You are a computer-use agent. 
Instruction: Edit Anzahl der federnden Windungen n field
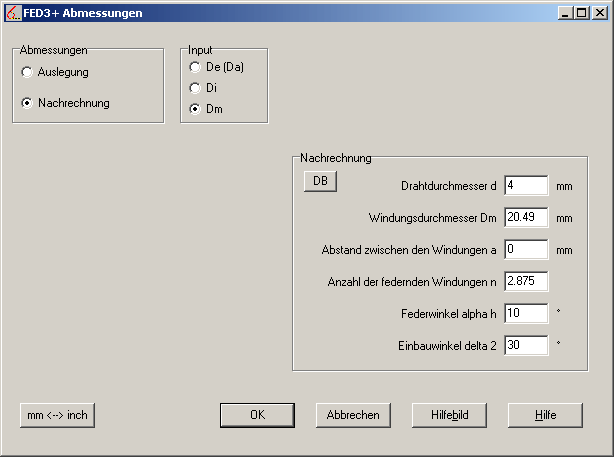[x=526, y=281]
